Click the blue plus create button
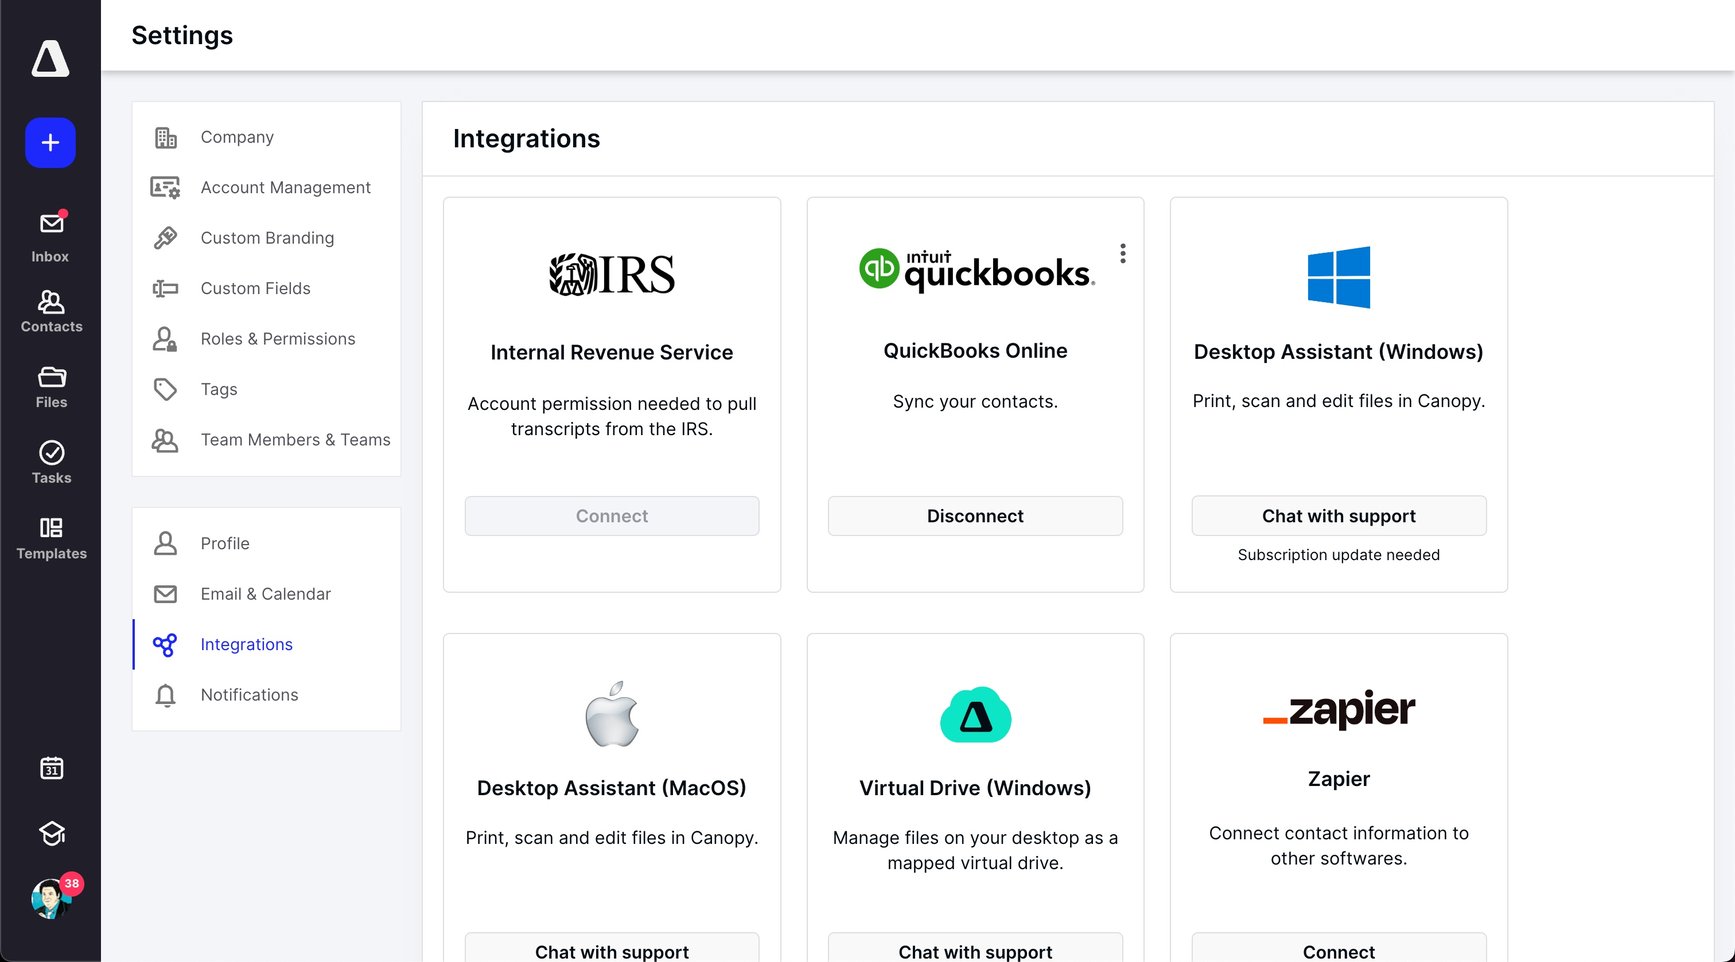 tap(48, 143)
